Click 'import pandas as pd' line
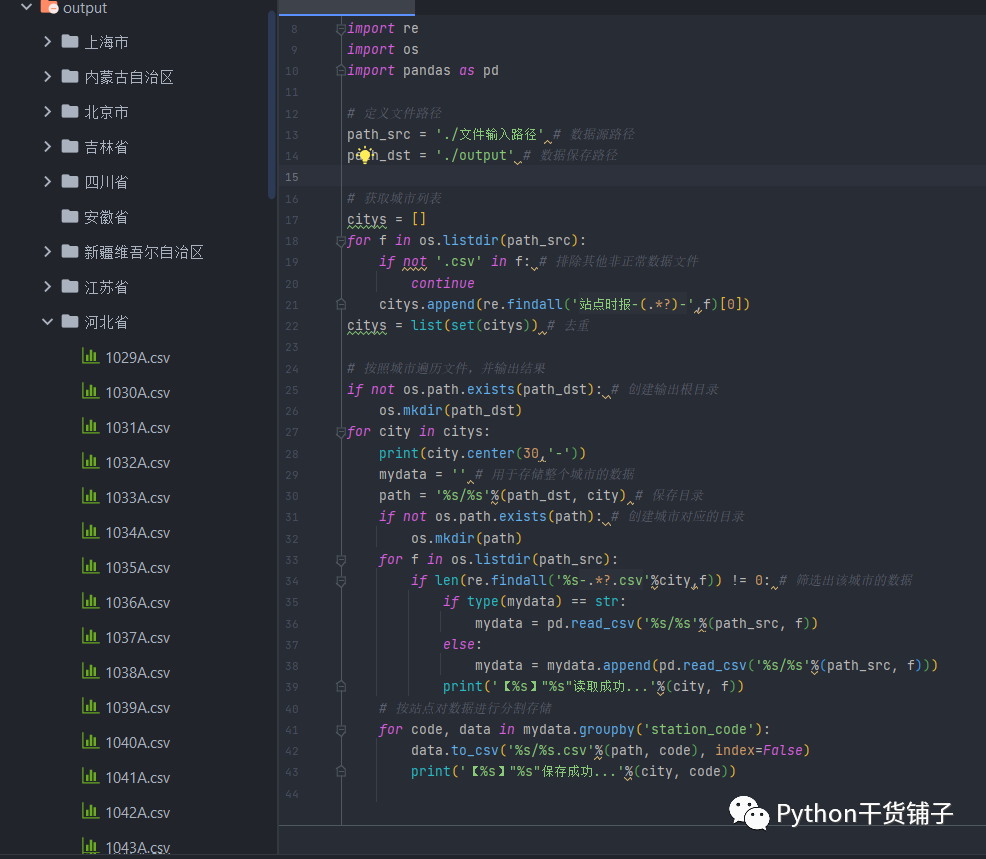Viewport: 986px width, 859px height. (x=423, y=70)
